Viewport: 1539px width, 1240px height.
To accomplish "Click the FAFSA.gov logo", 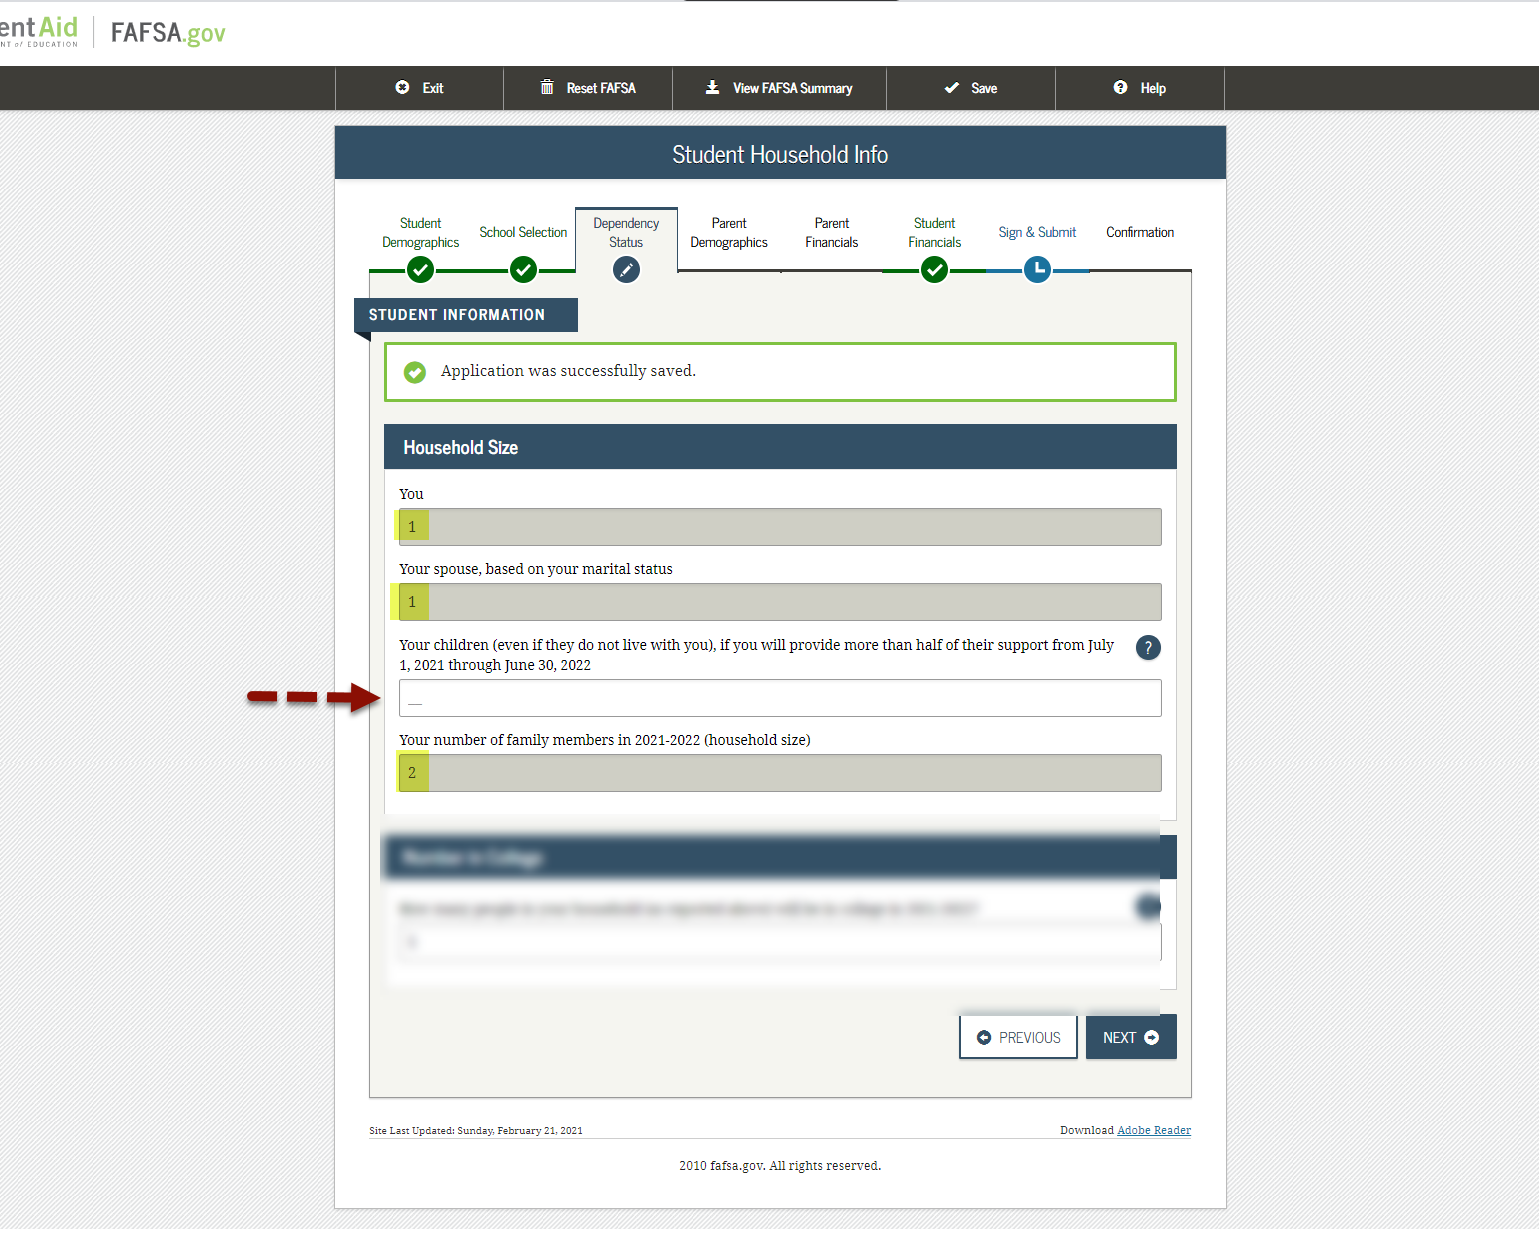I will click(167, 32).
